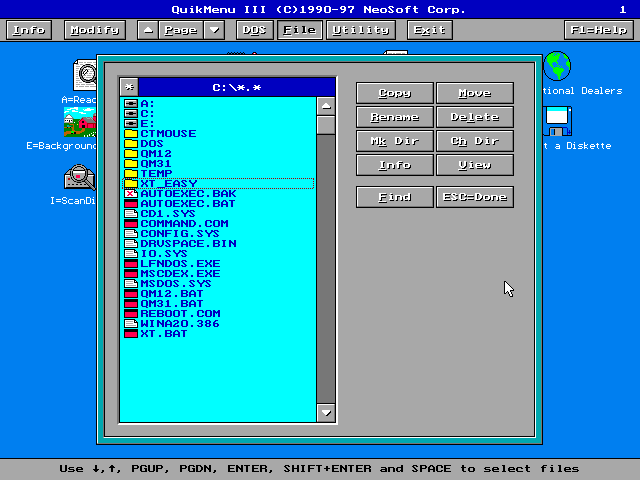This screenshot has height=480, width=640.
Task: Select the COMMAND.COM file name
Action: 184,224
